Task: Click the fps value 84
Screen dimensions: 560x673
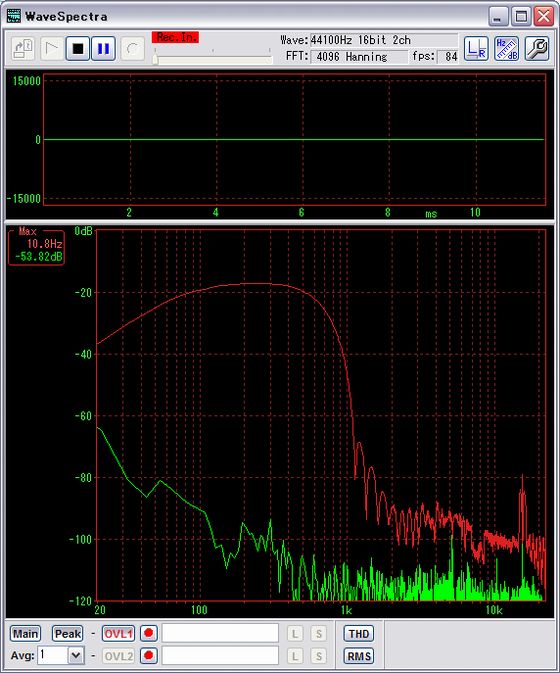Action: (448, 57)
